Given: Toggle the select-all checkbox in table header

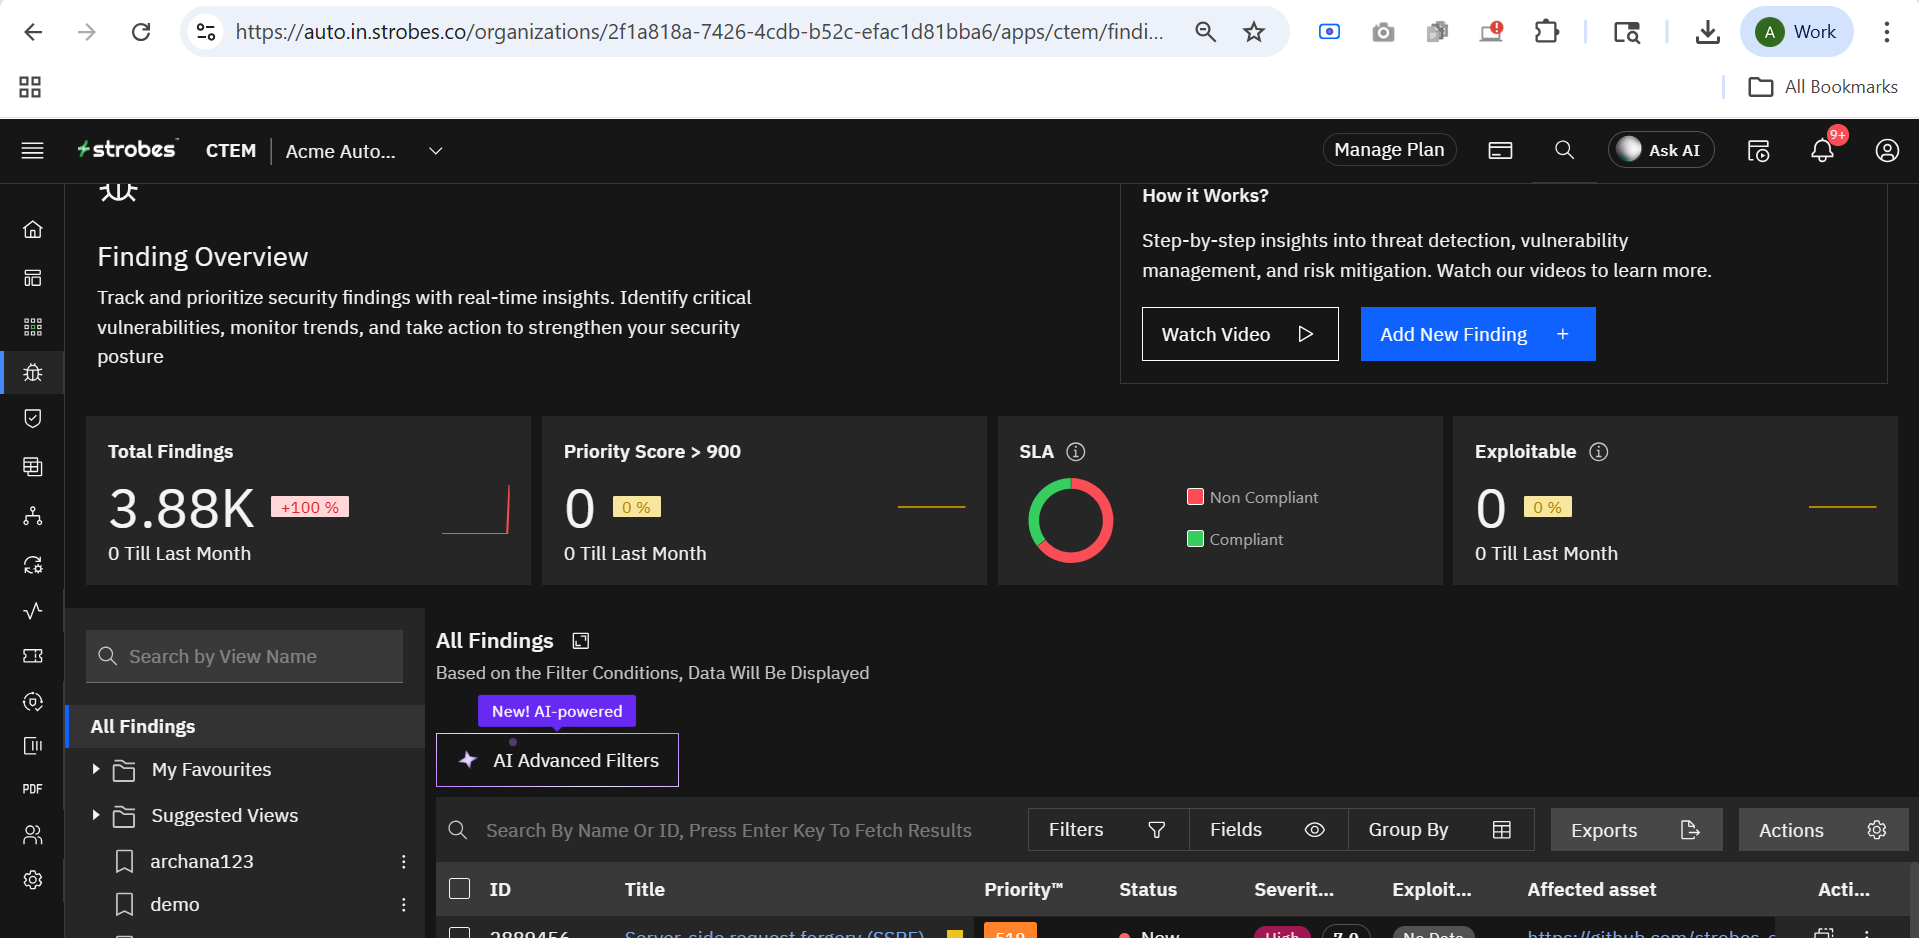Looking at the screenshot, I should pyautogui.click(x=460, y=889).
